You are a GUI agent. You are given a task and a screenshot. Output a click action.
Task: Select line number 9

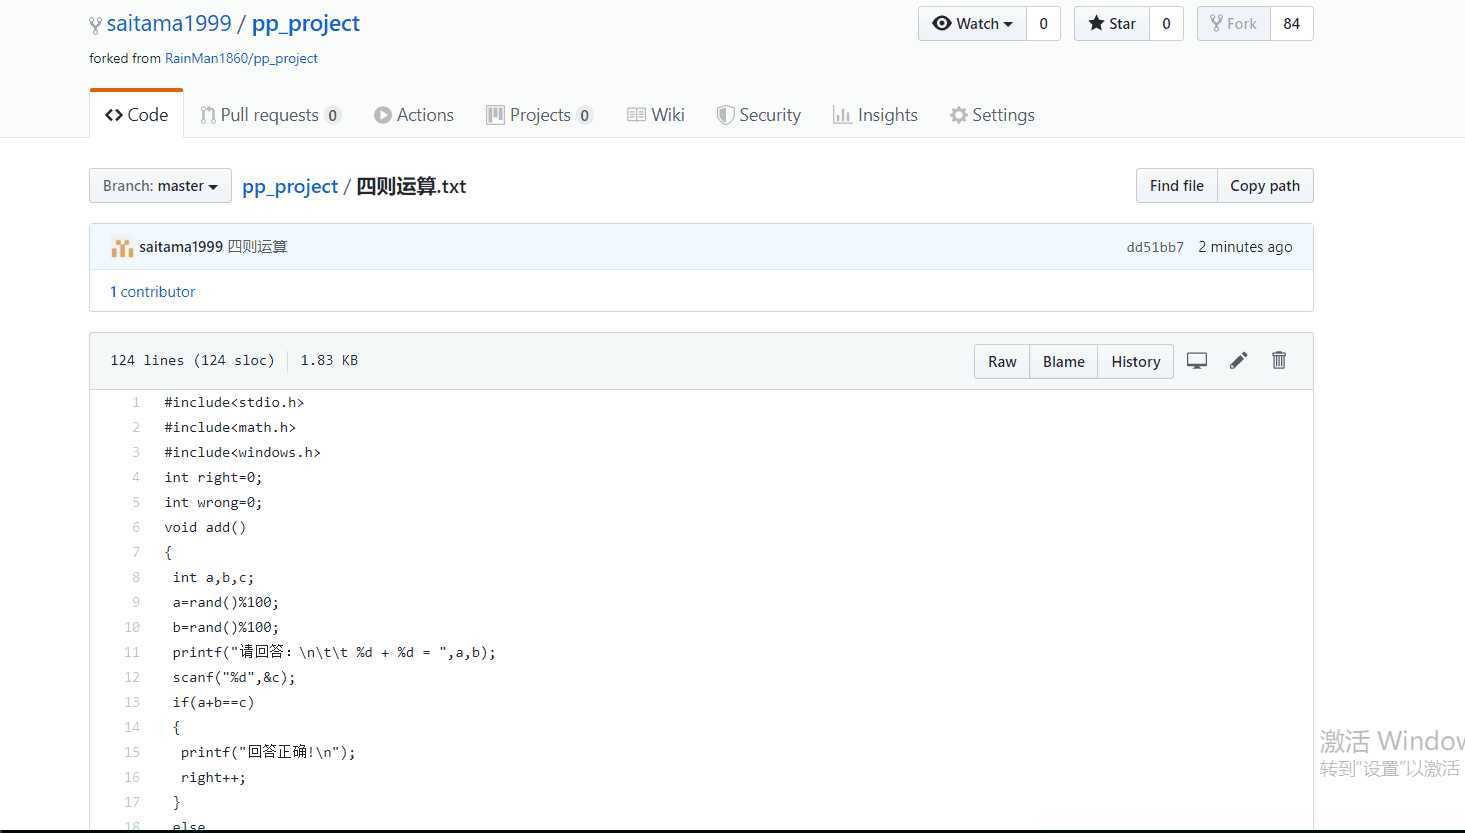(135, 602)
